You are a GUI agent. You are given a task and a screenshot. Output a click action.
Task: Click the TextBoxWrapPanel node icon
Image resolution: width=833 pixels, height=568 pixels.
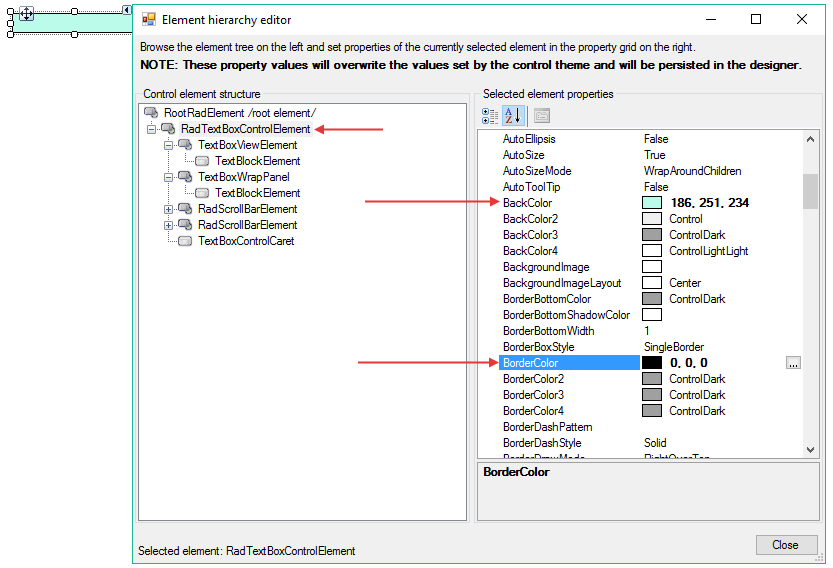[x=185, y=176]
